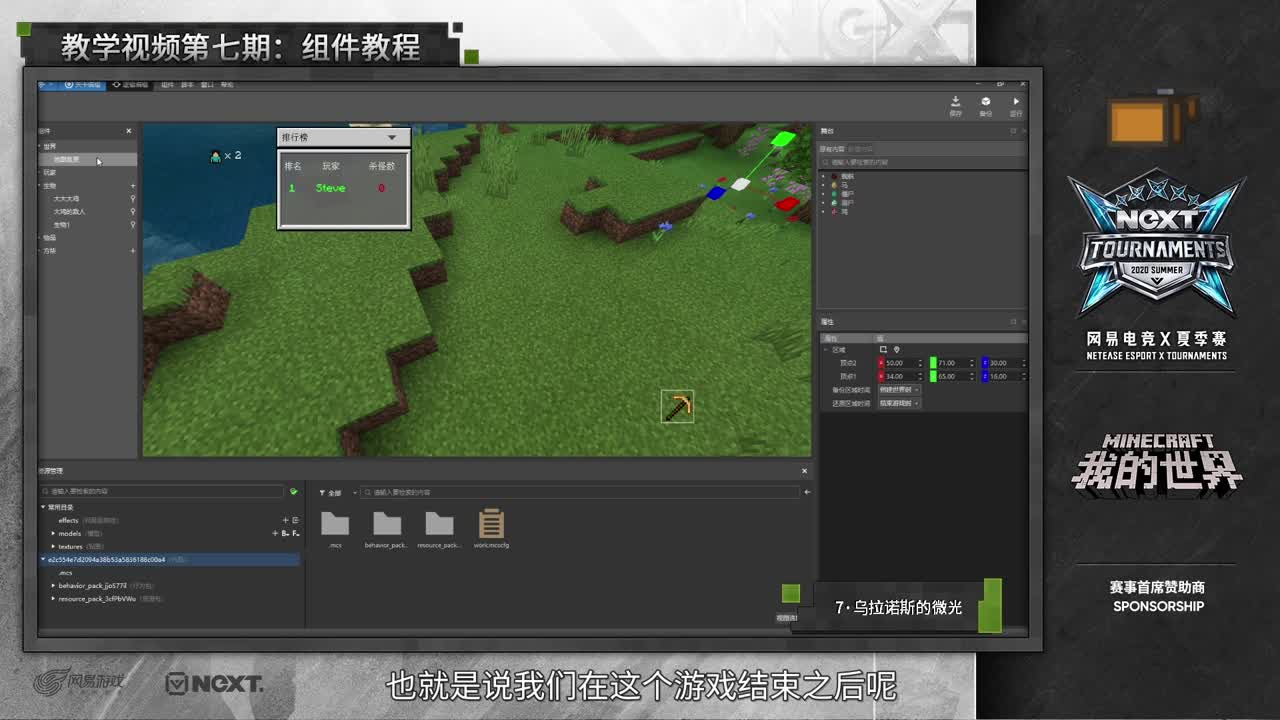The height and width of the screenshot is (720, 1280).
Task: Click the Save (保存) download icon
Action: (x=955, y=101)
